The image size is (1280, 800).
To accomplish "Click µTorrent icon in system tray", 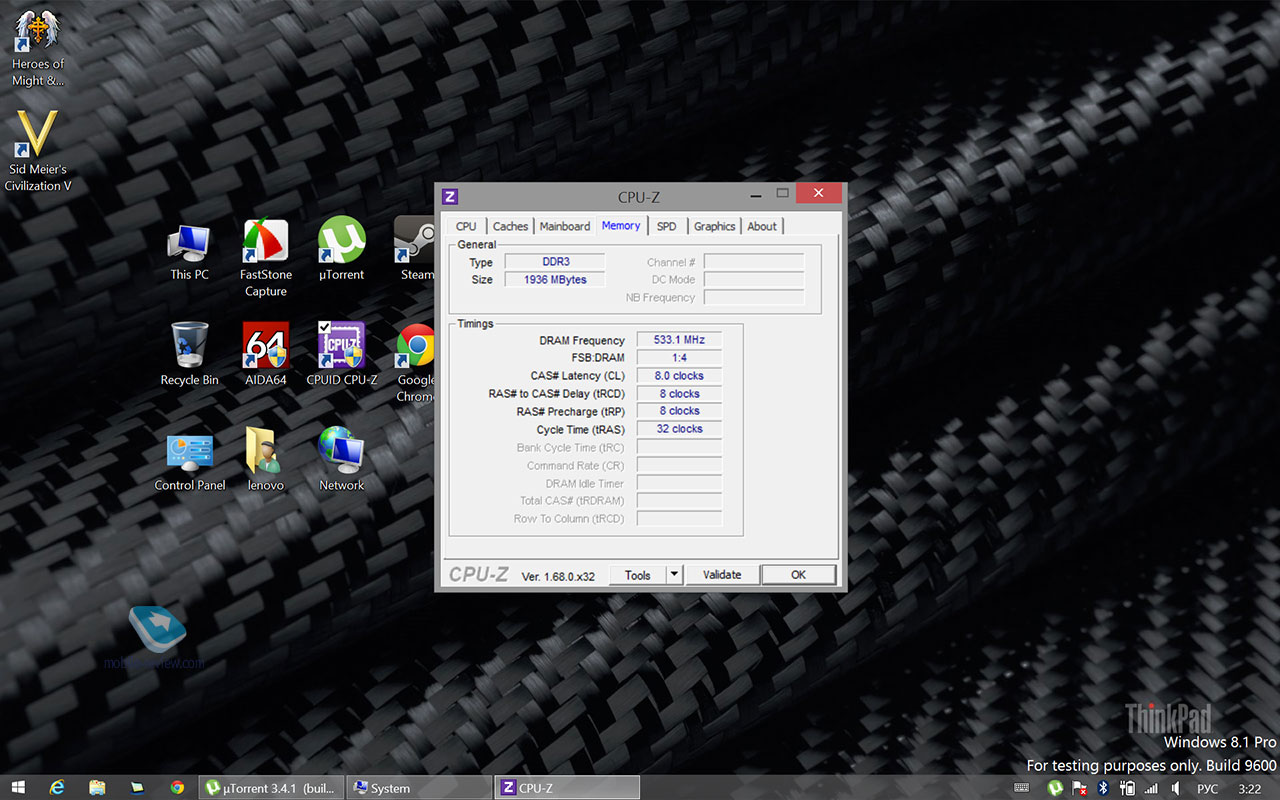I will [1055, 788].
